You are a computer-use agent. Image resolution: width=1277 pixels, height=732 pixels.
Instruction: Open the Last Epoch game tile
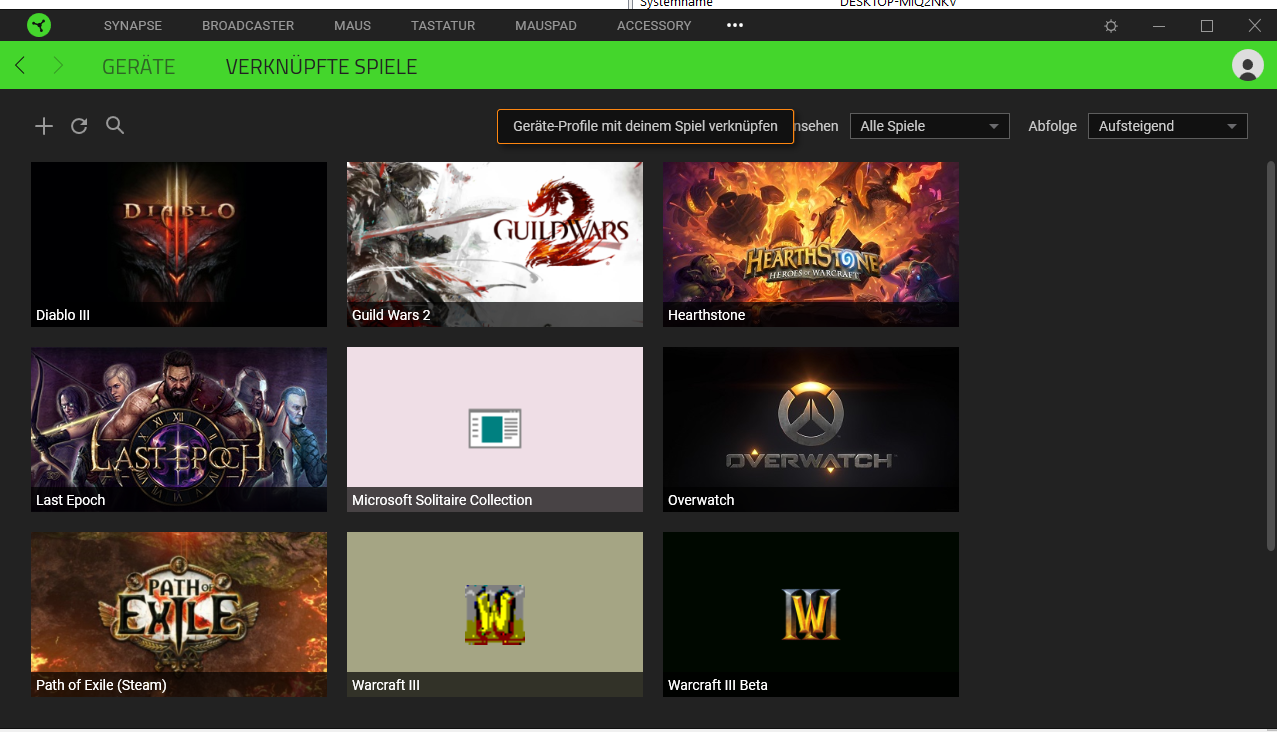coord(179,429)
